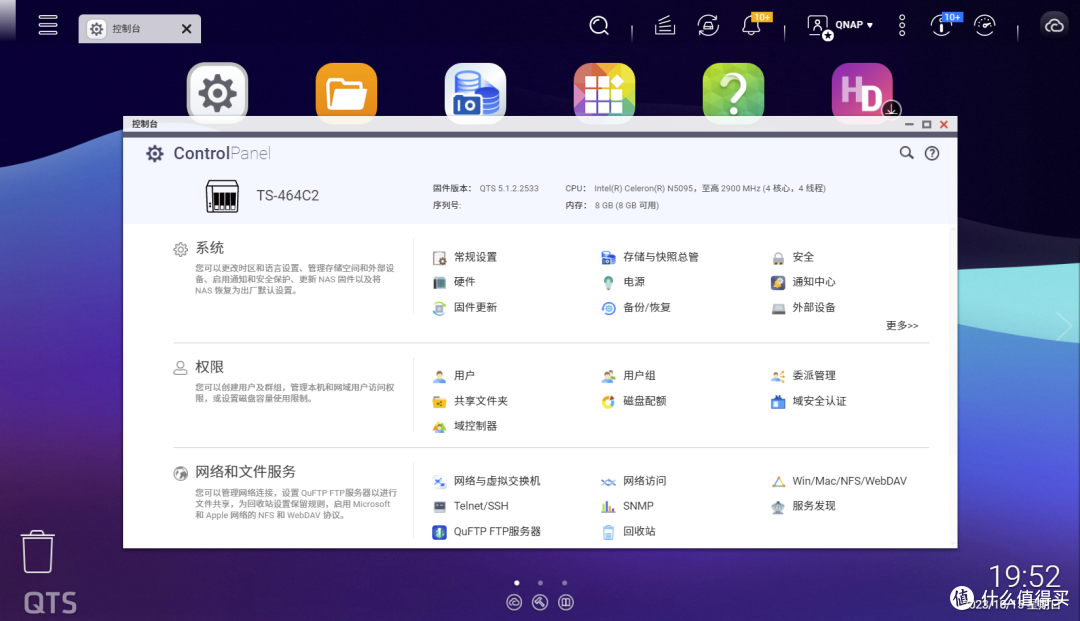The height and width of the screenshot is (621, 1080).
Task: Open 域控制器 domain controller
Action: pos(465,426)
